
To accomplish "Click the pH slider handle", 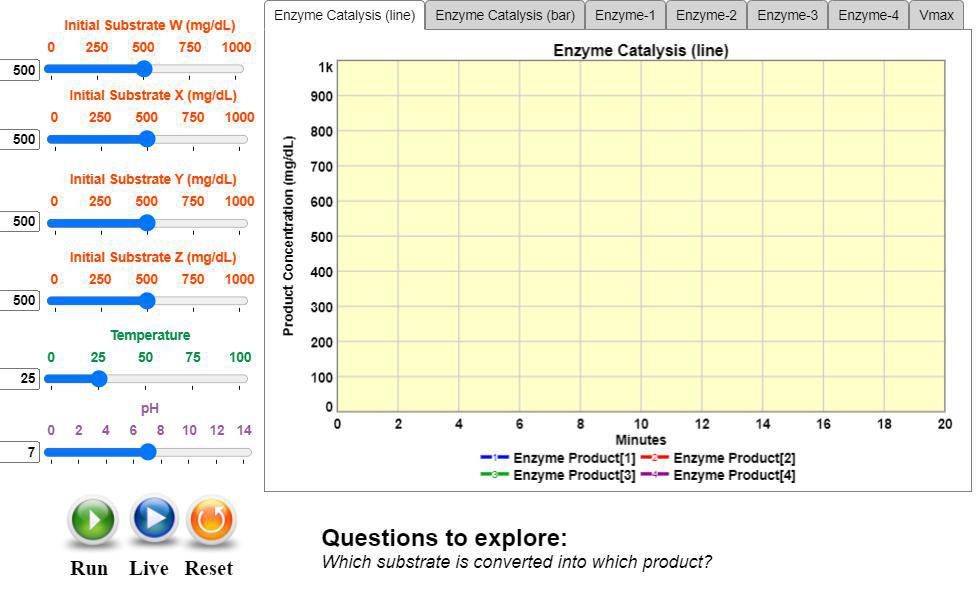I will [x=148, y=452].
